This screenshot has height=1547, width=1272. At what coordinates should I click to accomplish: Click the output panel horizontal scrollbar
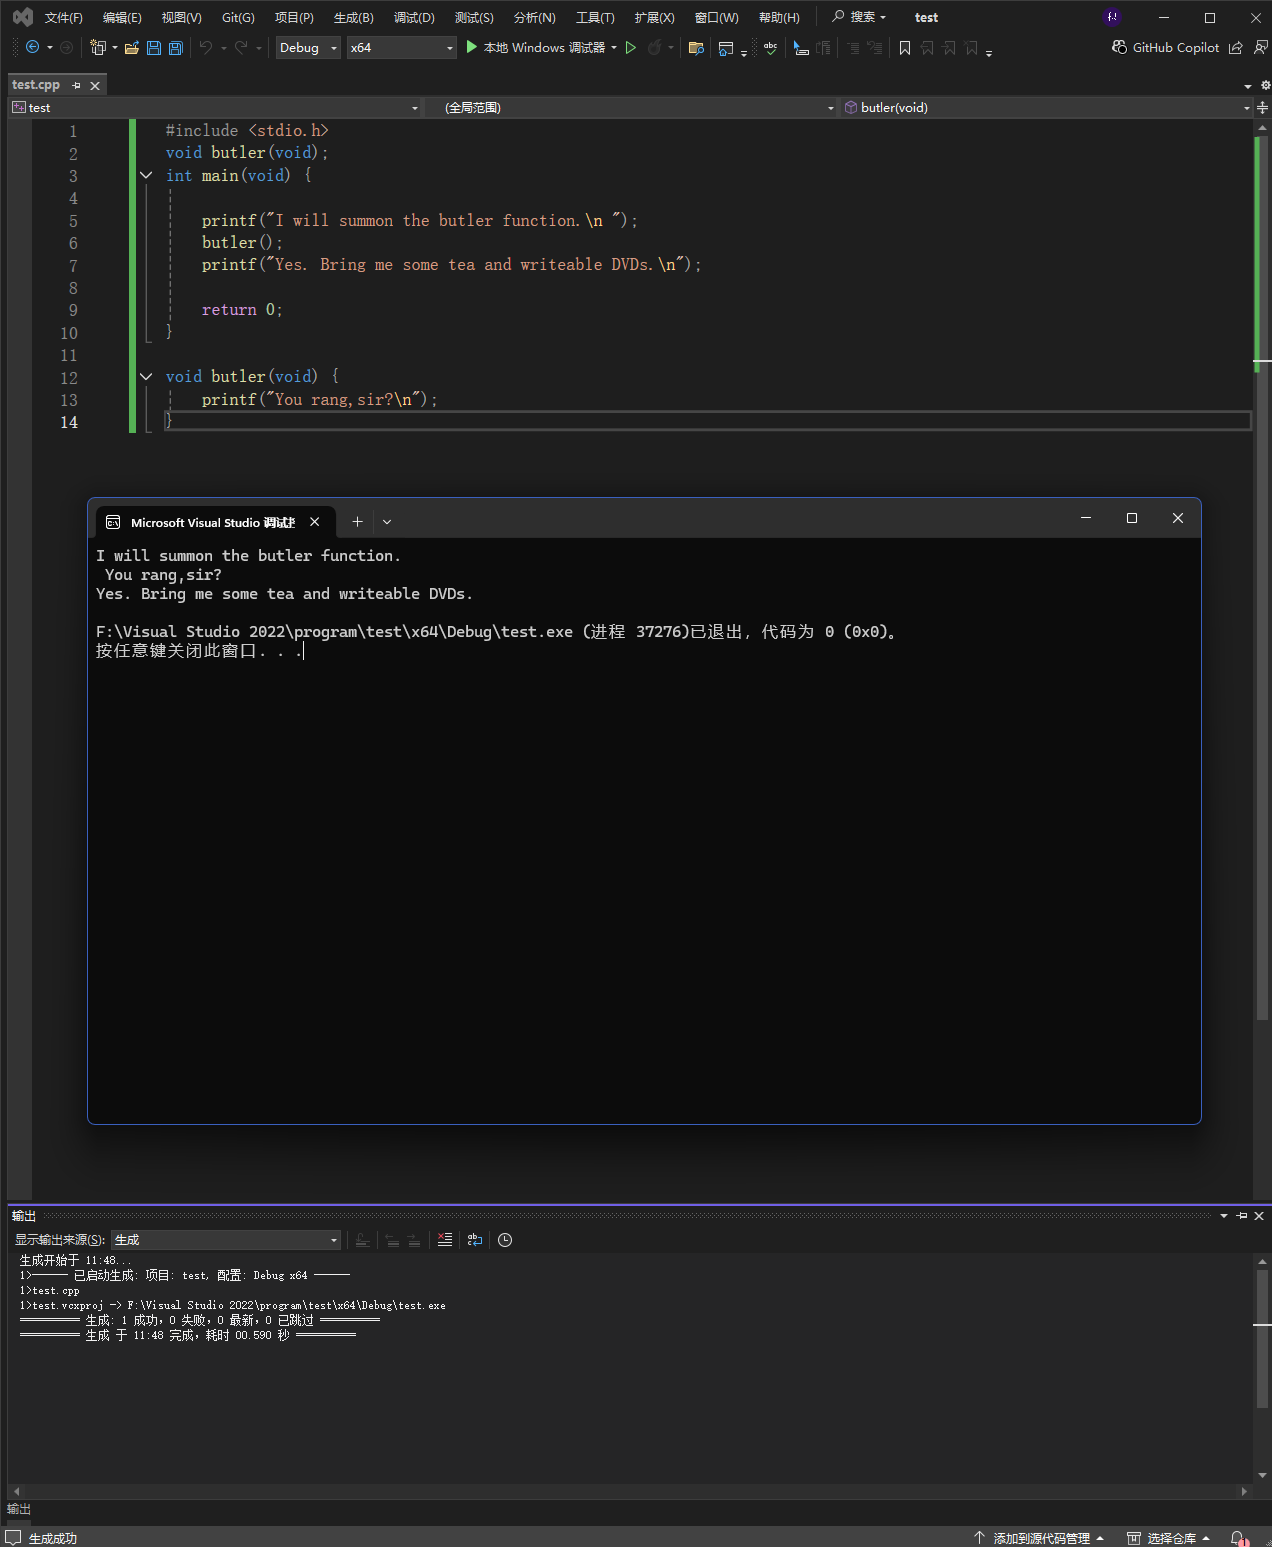point(630,1490)
